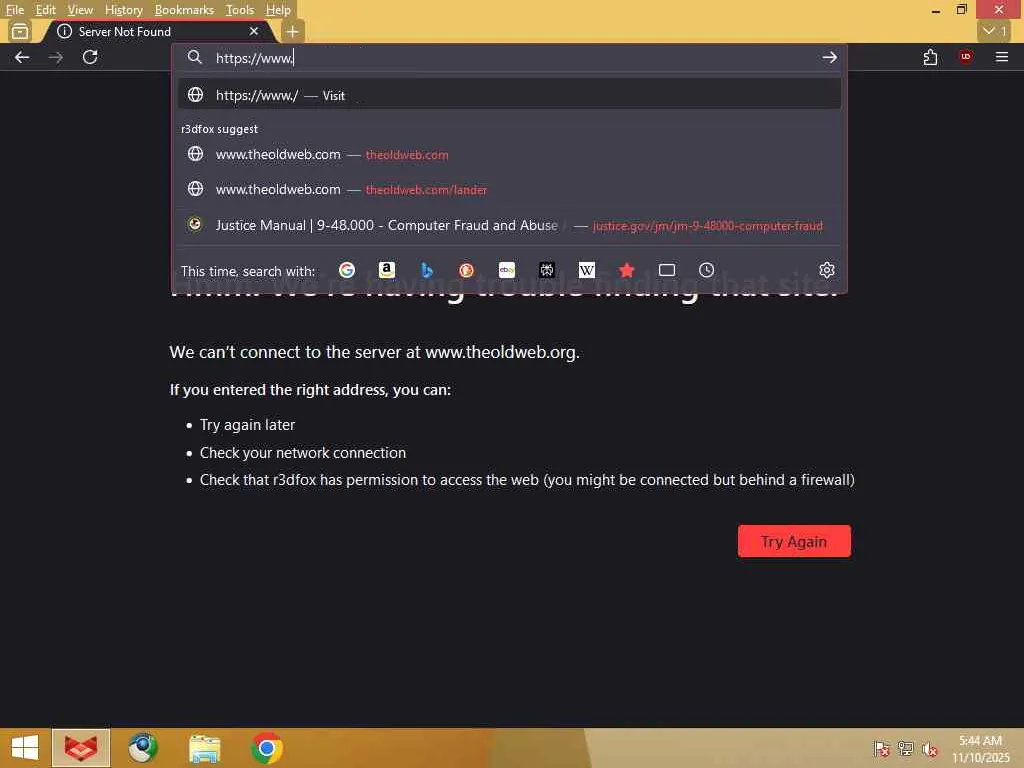The height and width of the screenshot is (768, 1024).
Task: Search open tabs with the tab icon
Action: tap(667, 270)
